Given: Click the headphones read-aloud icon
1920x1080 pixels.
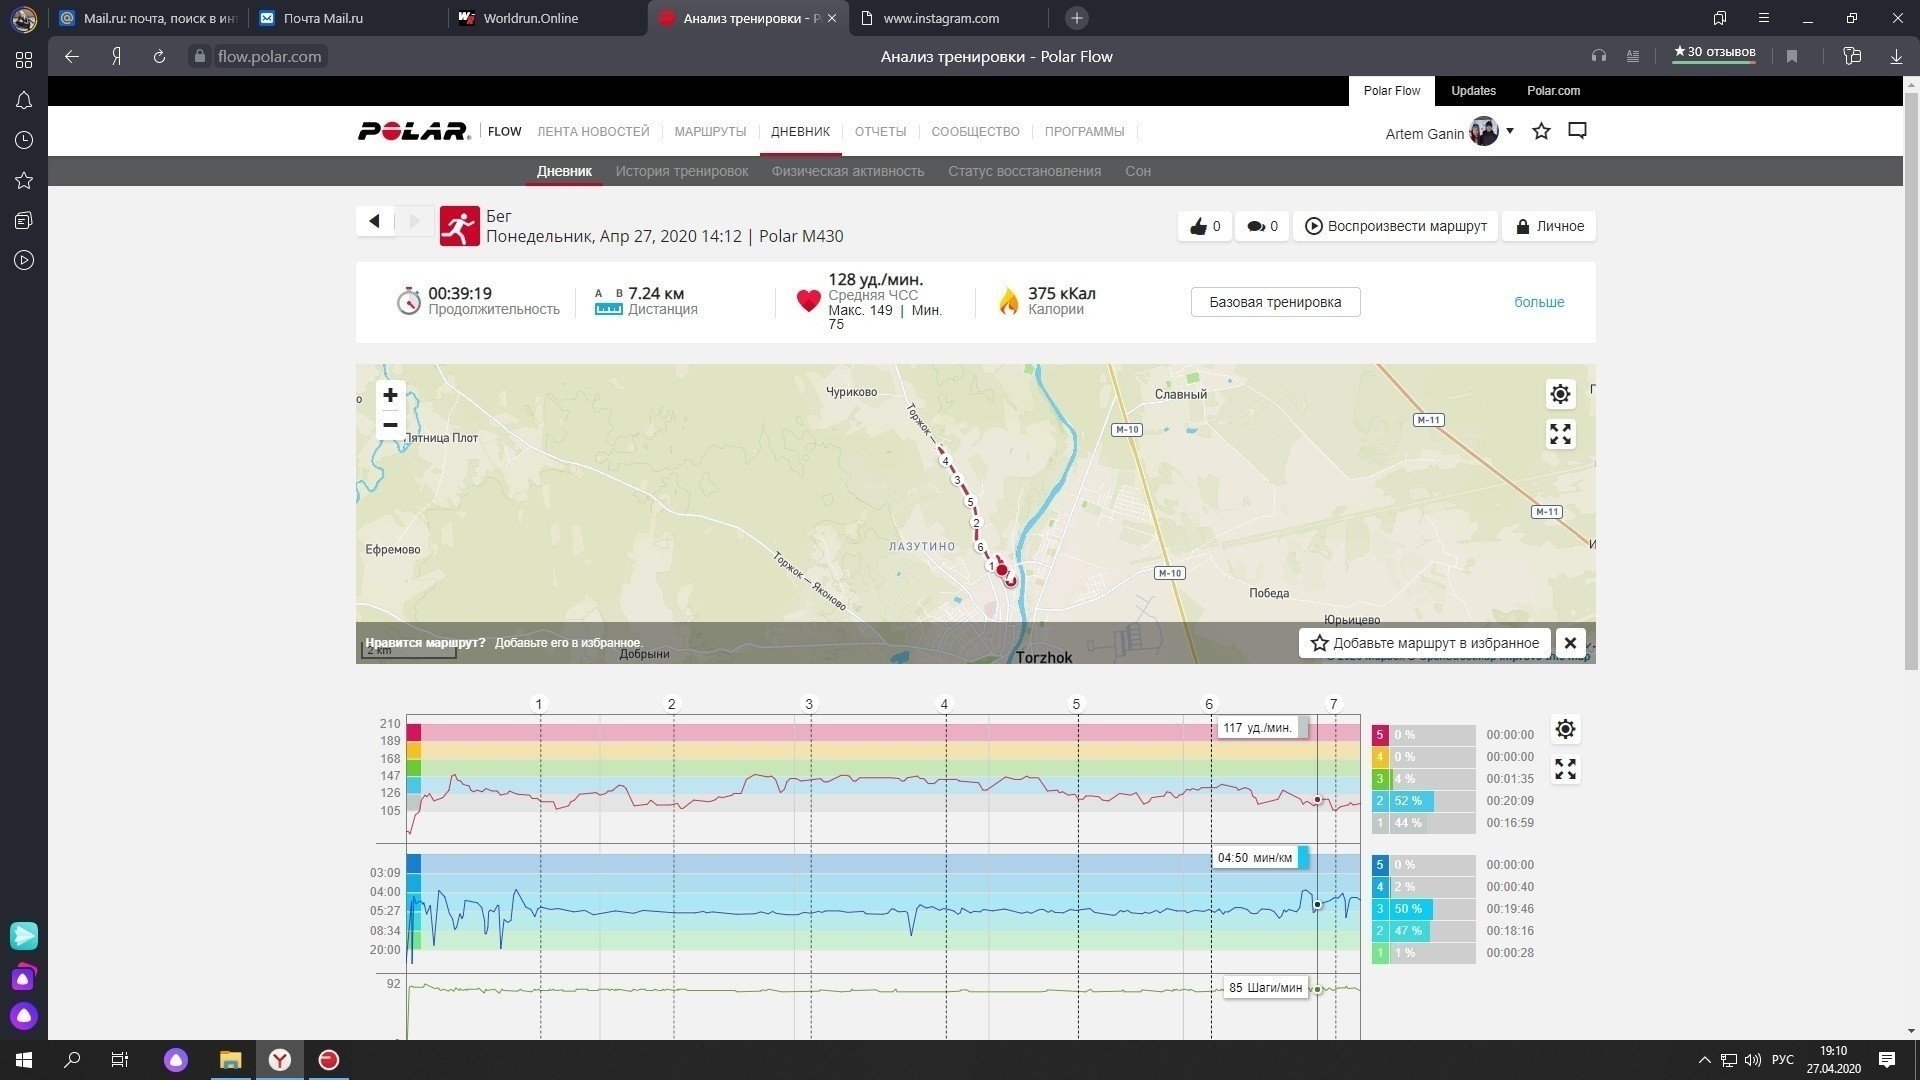Looking at the screenshot, I should (1599, 57).
